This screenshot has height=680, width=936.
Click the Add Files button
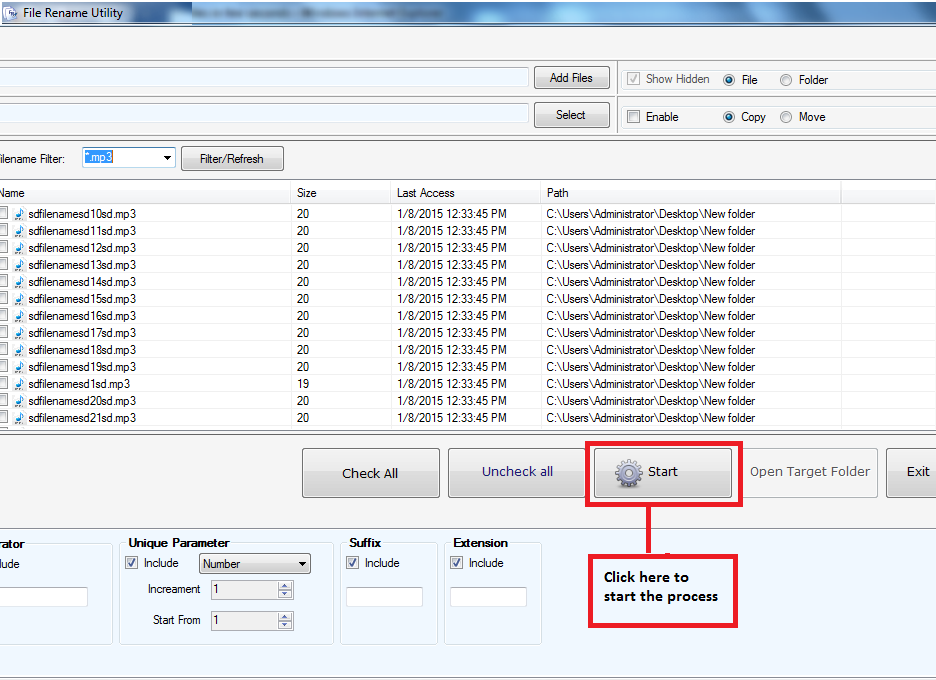pos(571,78)
